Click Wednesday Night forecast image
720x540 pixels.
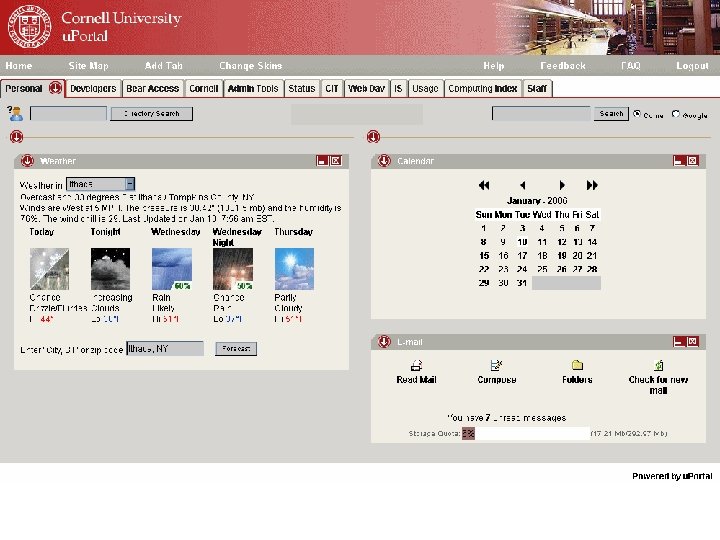click(x=233, y=269)
